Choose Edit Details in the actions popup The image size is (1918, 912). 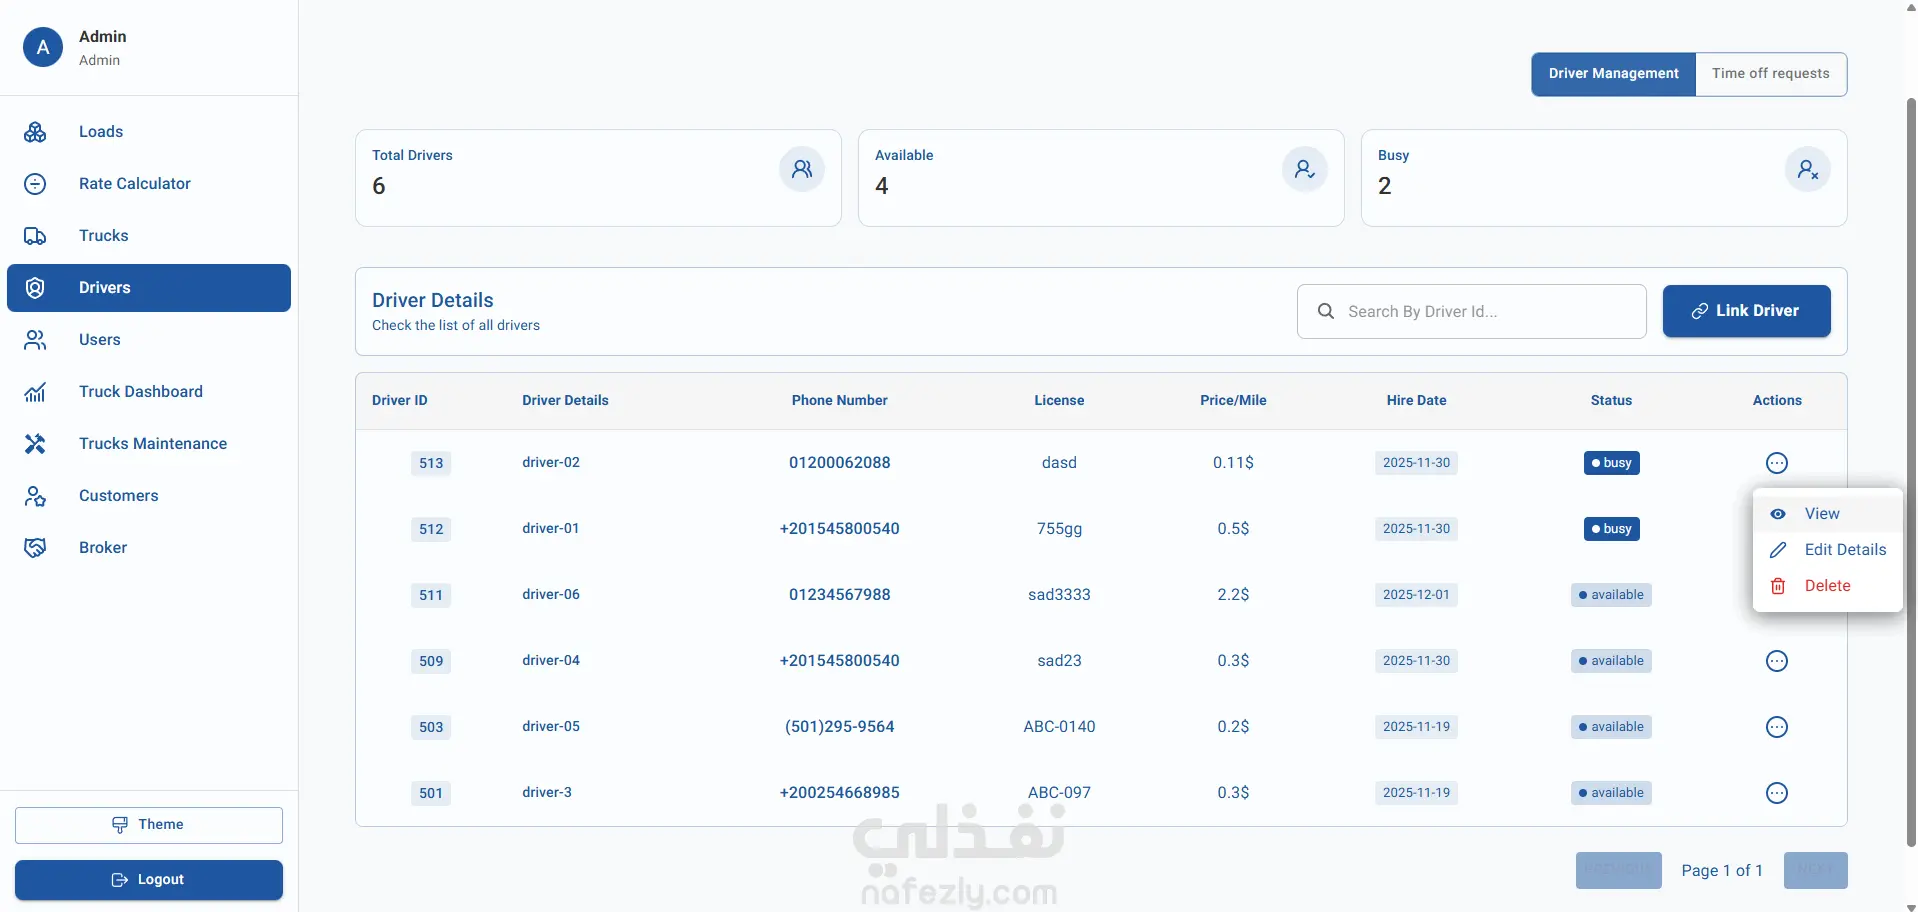[1828, 550]
